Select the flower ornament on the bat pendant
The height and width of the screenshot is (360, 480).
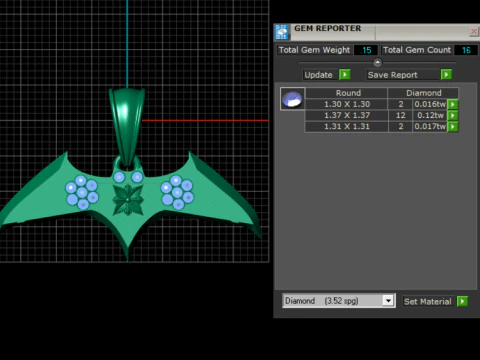[128, 200]
